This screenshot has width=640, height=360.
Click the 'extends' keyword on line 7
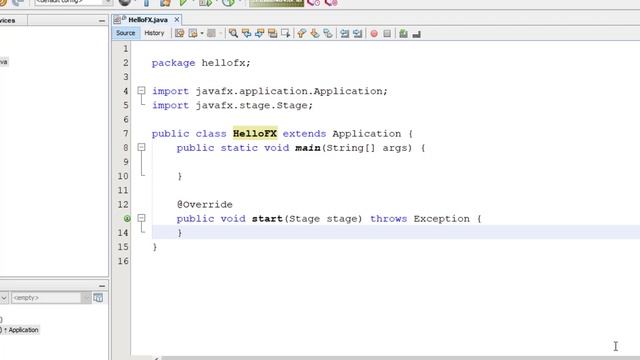coord(304,134)
